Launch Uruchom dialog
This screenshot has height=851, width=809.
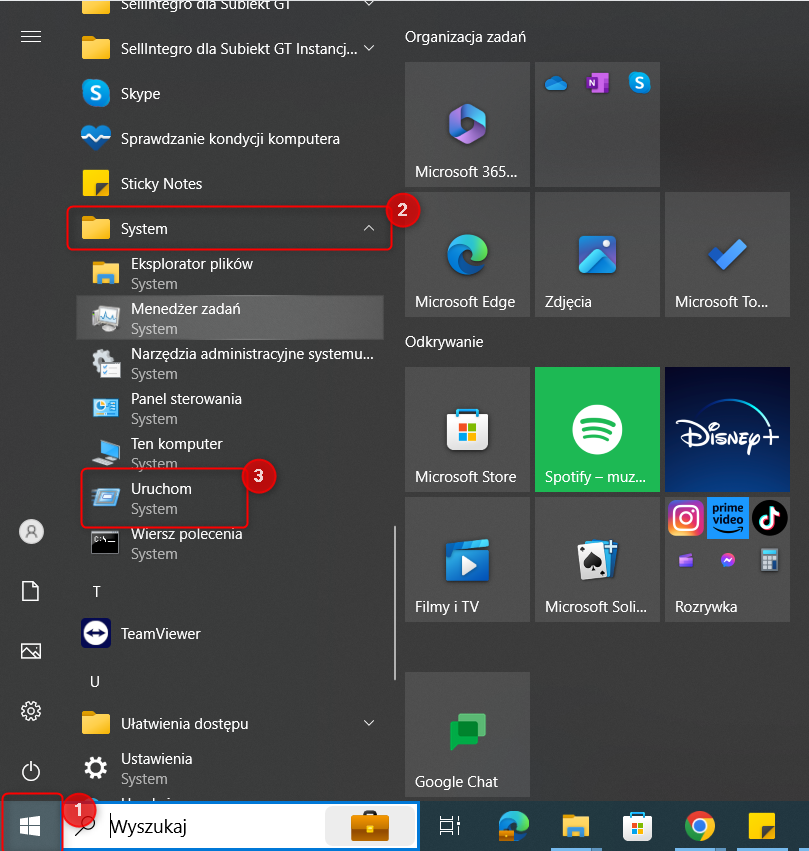click(230, 498)
